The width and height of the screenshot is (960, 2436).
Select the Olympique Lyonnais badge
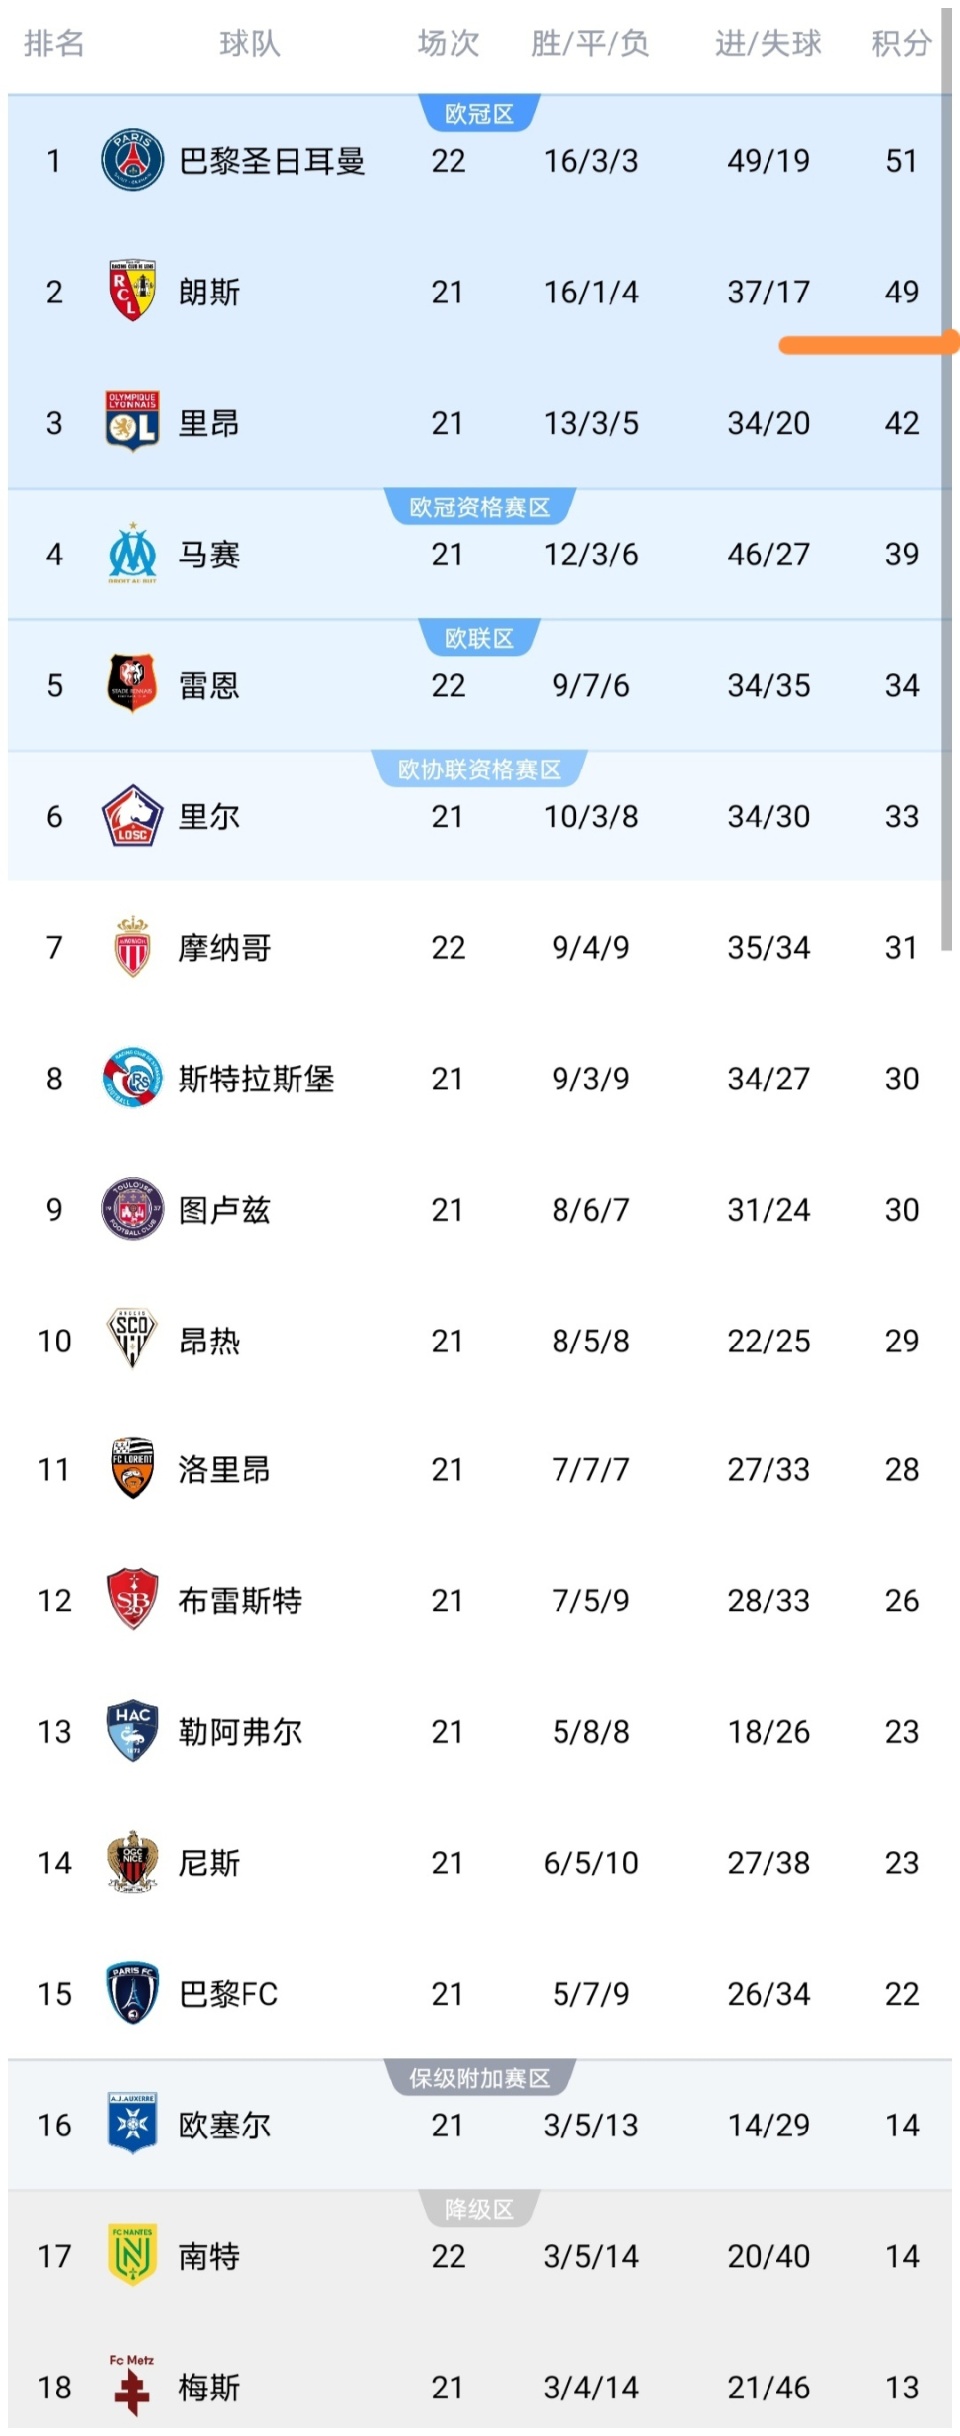(x=132, y=422)
